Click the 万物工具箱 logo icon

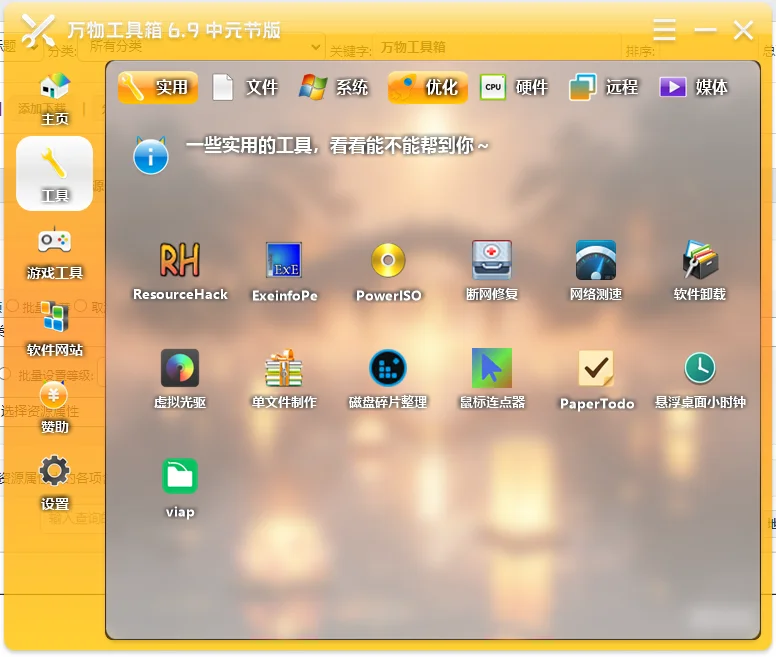pyautogui.click(x=38, y=31)
